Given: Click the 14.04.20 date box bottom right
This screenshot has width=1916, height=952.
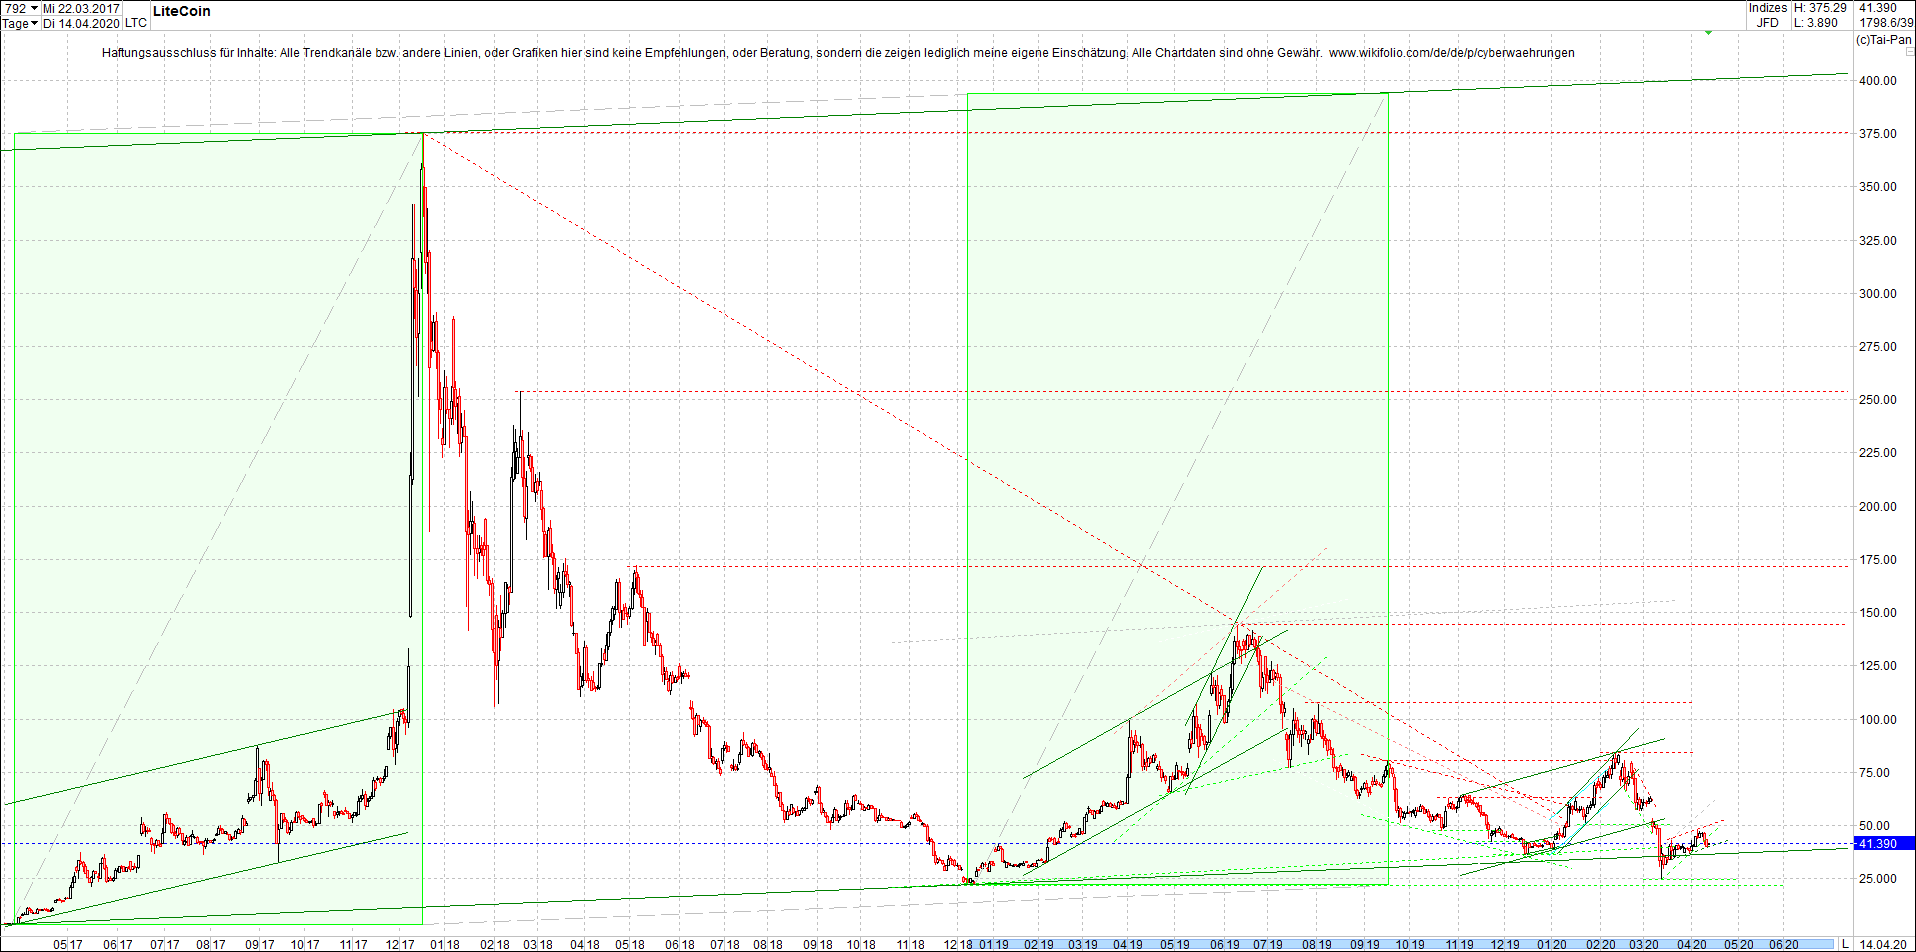Looking at the screenshot, I should 1884,944.
